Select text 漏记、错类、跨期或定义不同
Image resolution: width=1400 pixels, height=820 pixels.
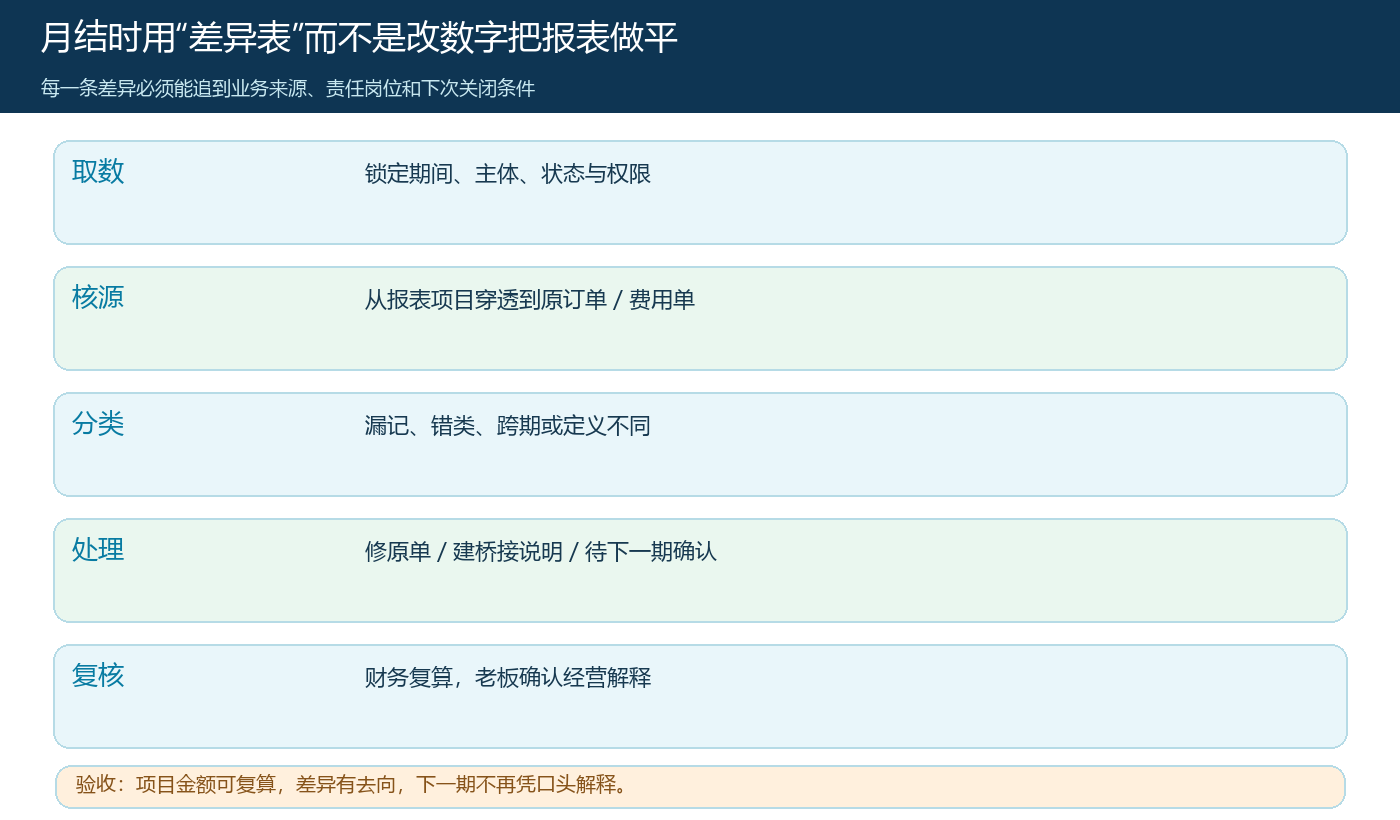(x=508, y=426)
